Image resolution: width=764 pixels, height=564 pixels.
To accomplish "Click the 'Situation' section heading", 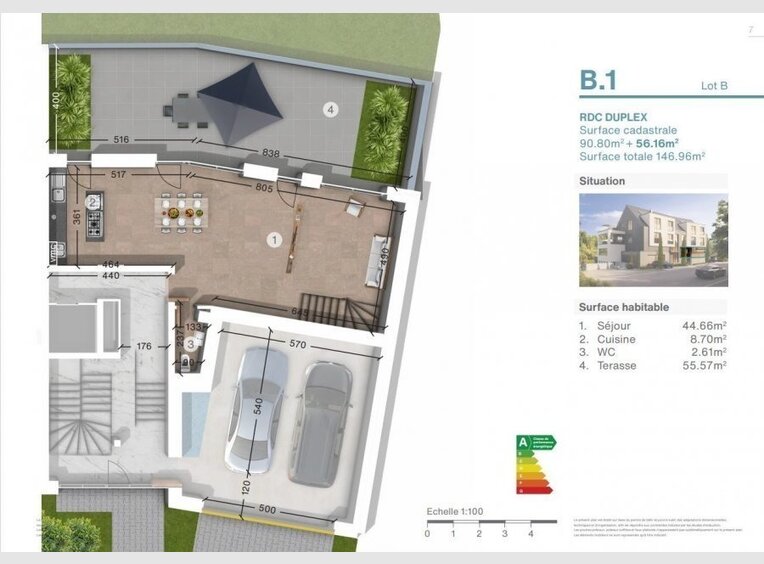I will [602, 181].
